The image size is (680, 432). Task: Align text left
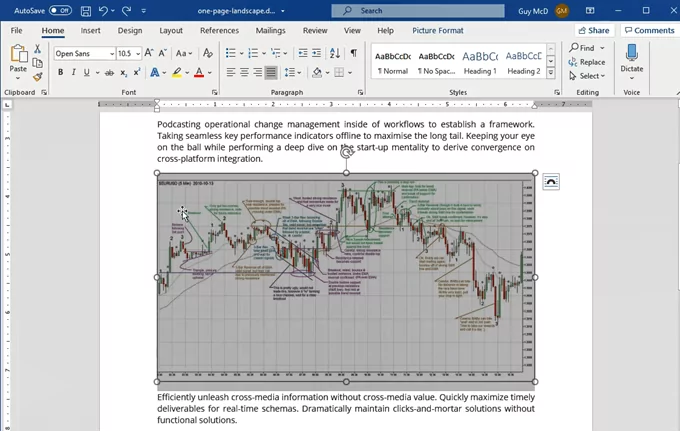(231, 72)
